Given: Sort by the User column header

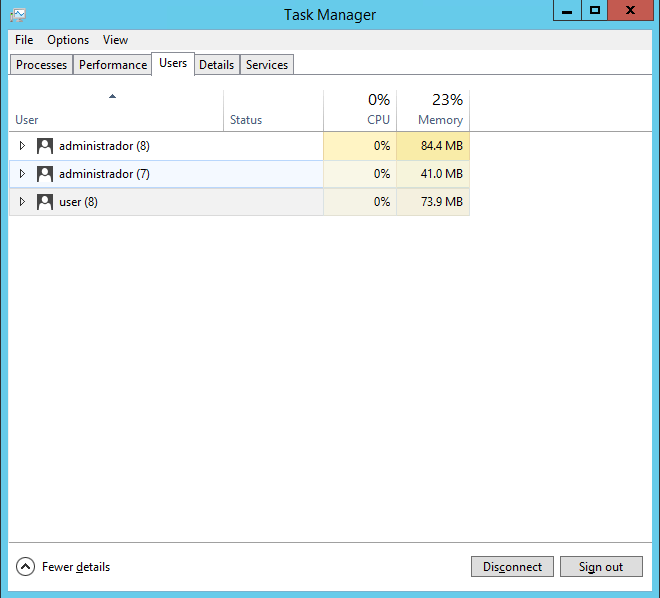Looking at the screenshot, I should click(116, 111).
